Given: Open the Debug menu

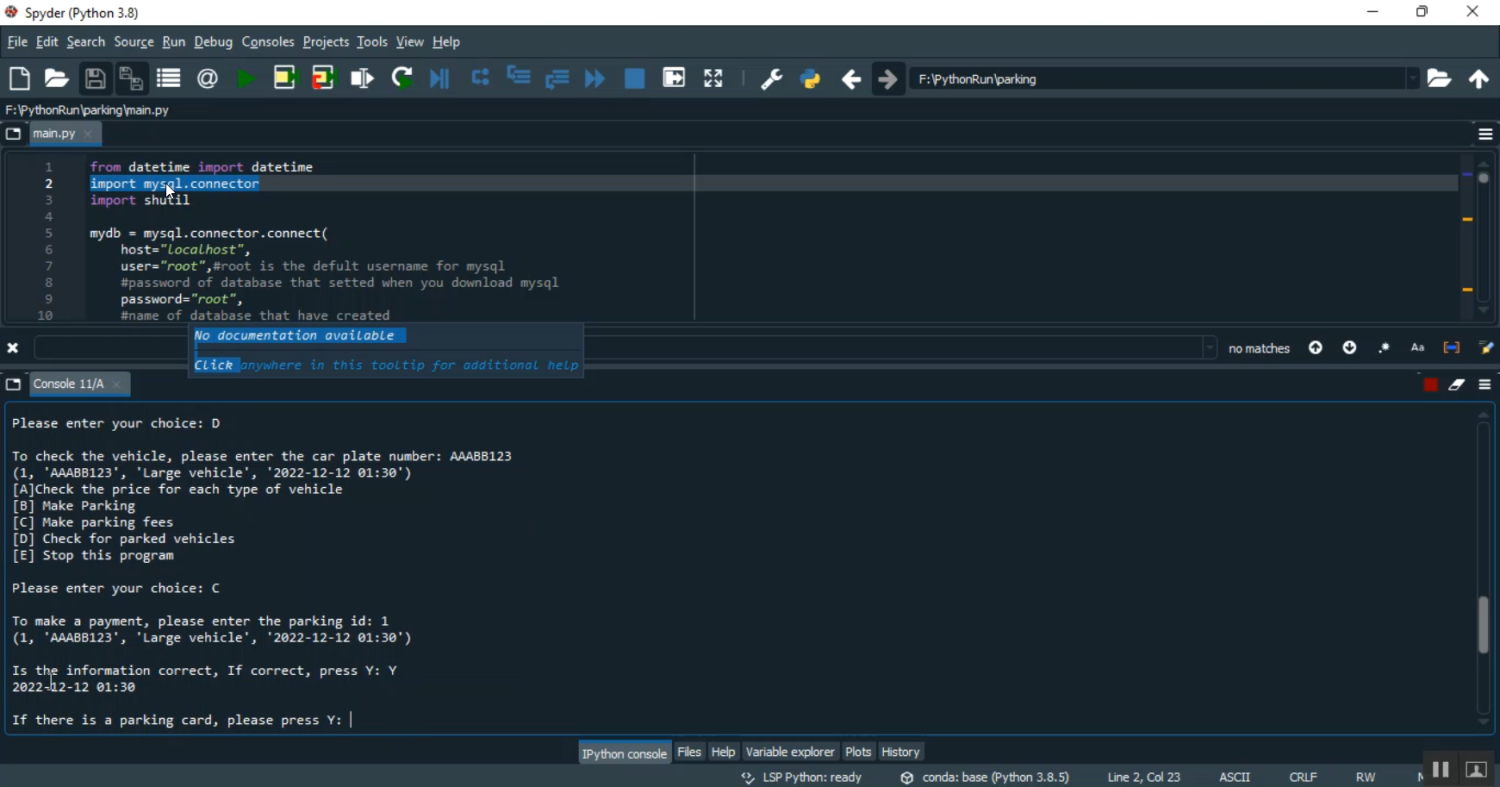Looking at the screenshot, I should pos(213,42).
